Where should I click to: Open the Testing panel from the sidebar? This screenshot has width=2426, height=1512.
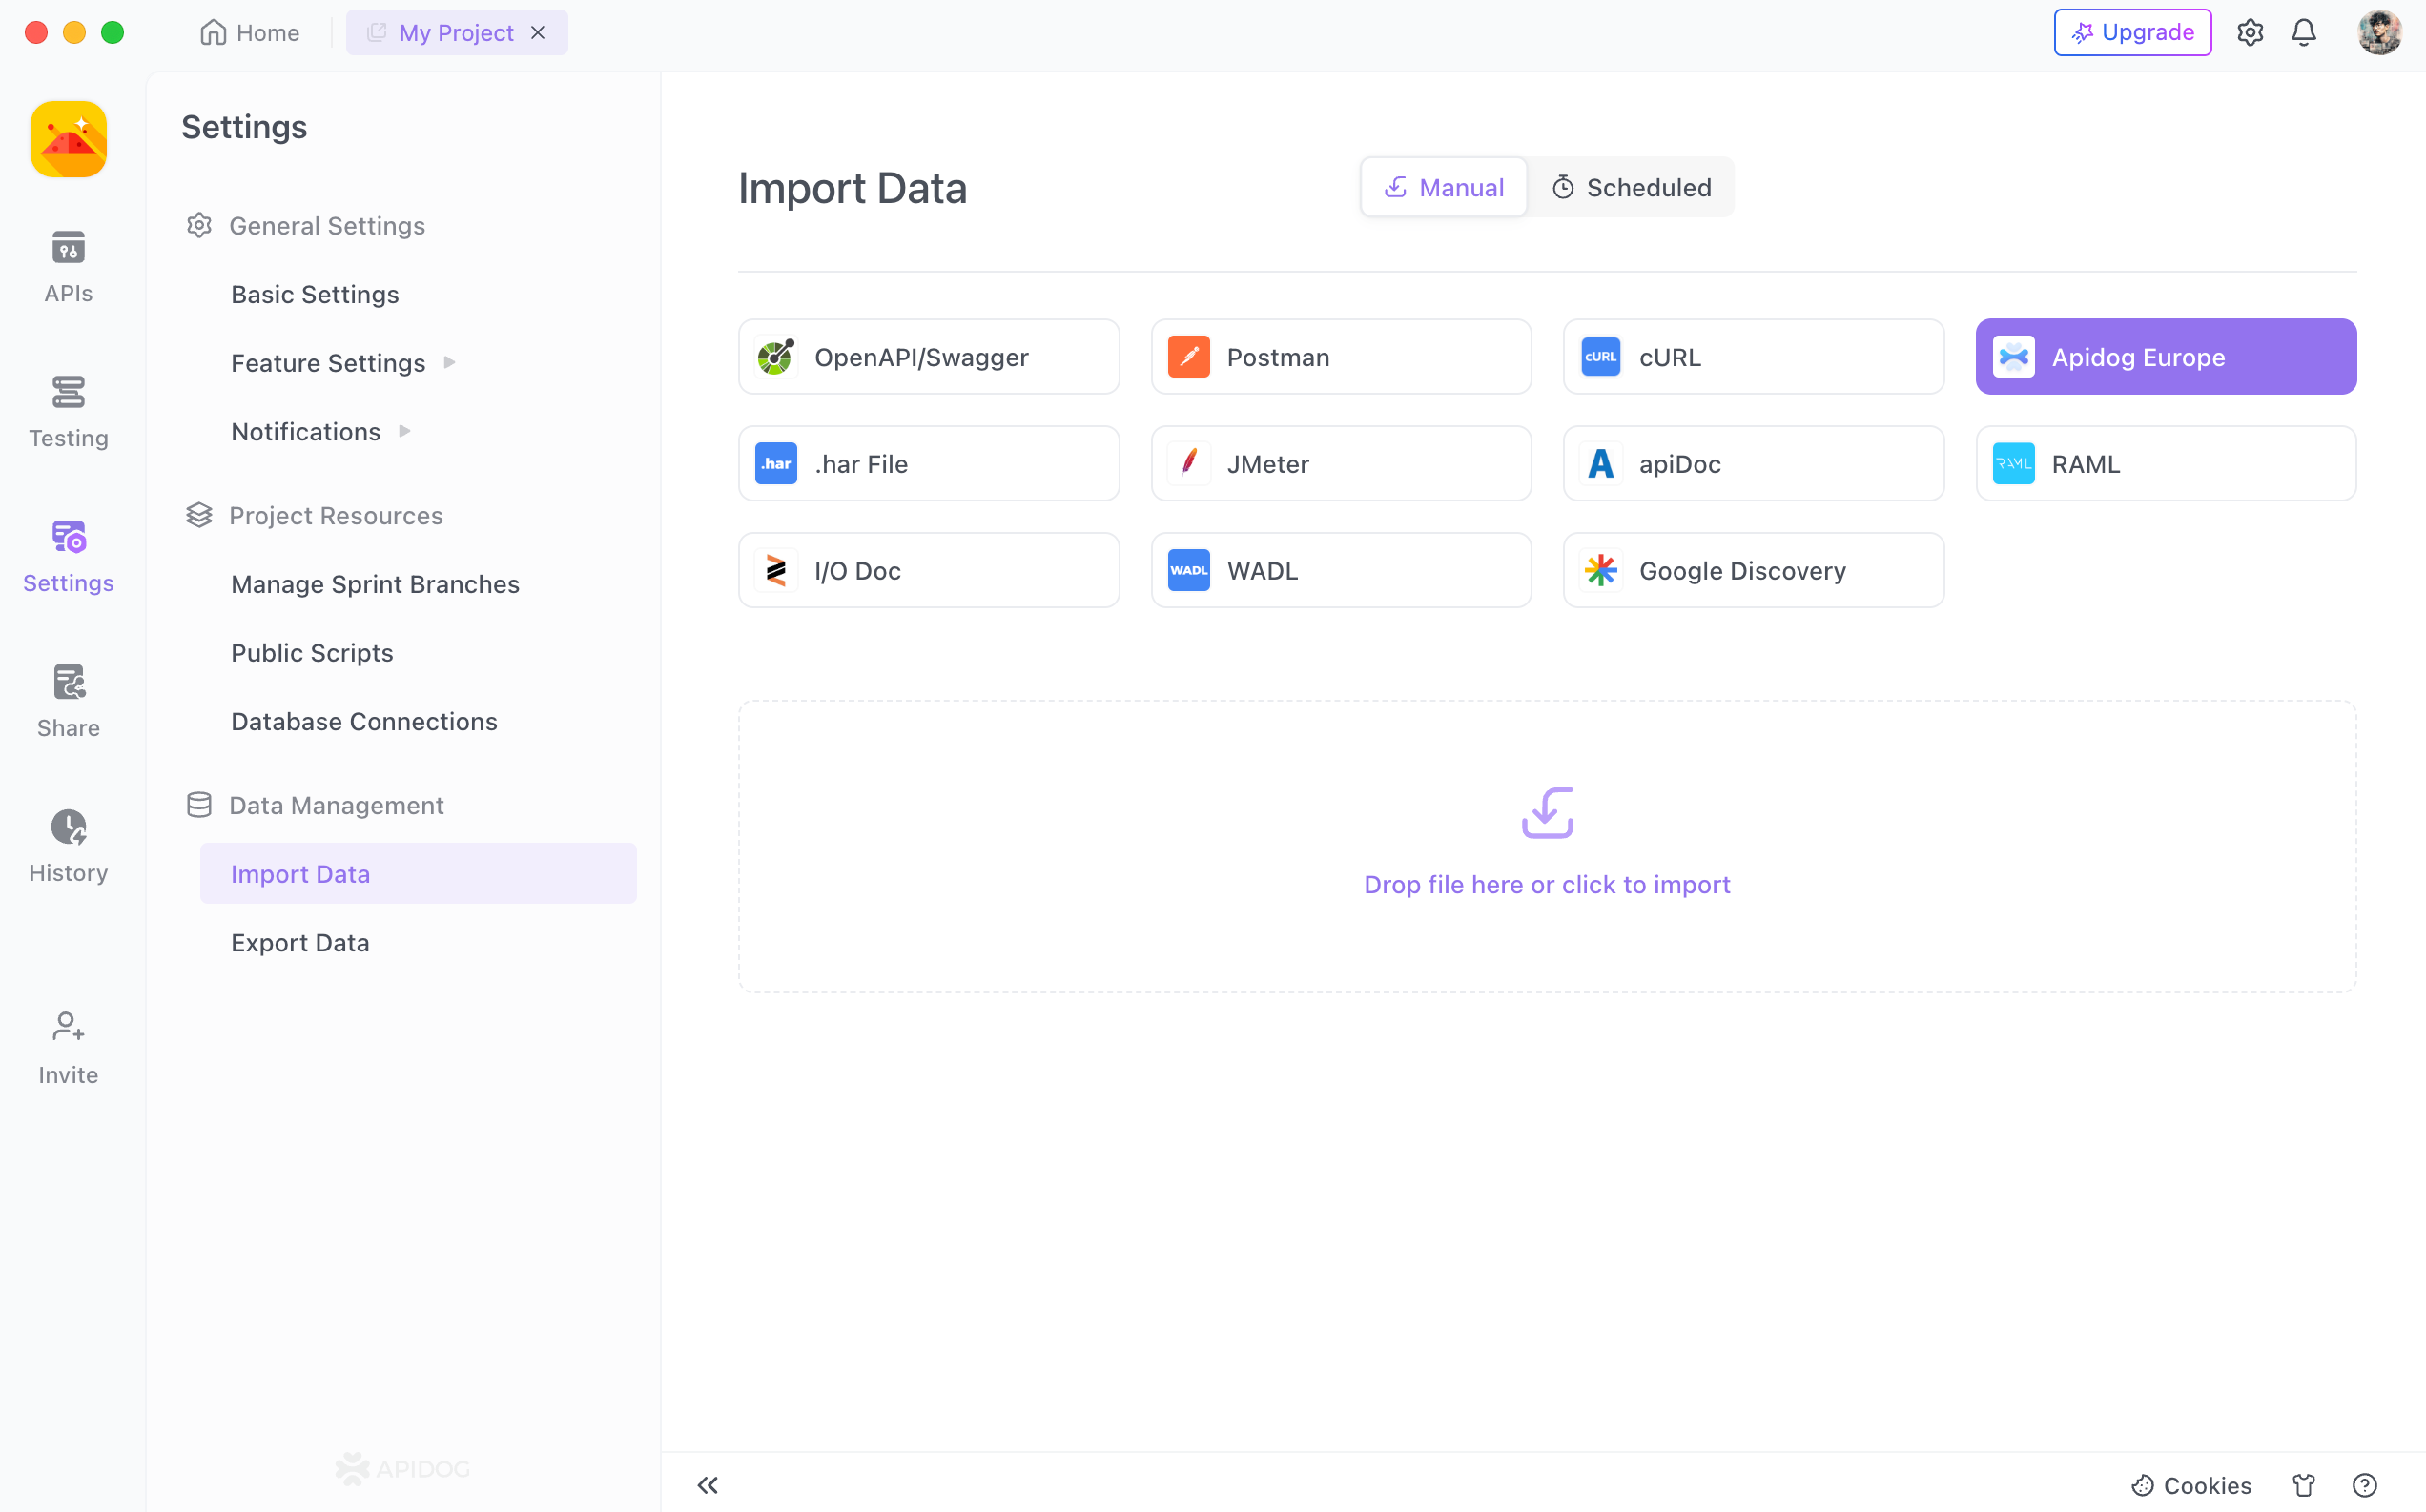67,410
